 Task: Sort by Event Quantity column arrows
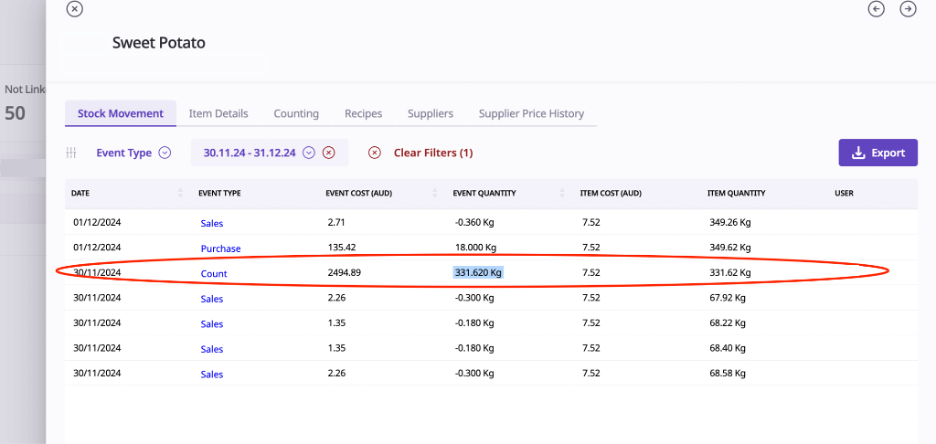(x=563, y=193)
